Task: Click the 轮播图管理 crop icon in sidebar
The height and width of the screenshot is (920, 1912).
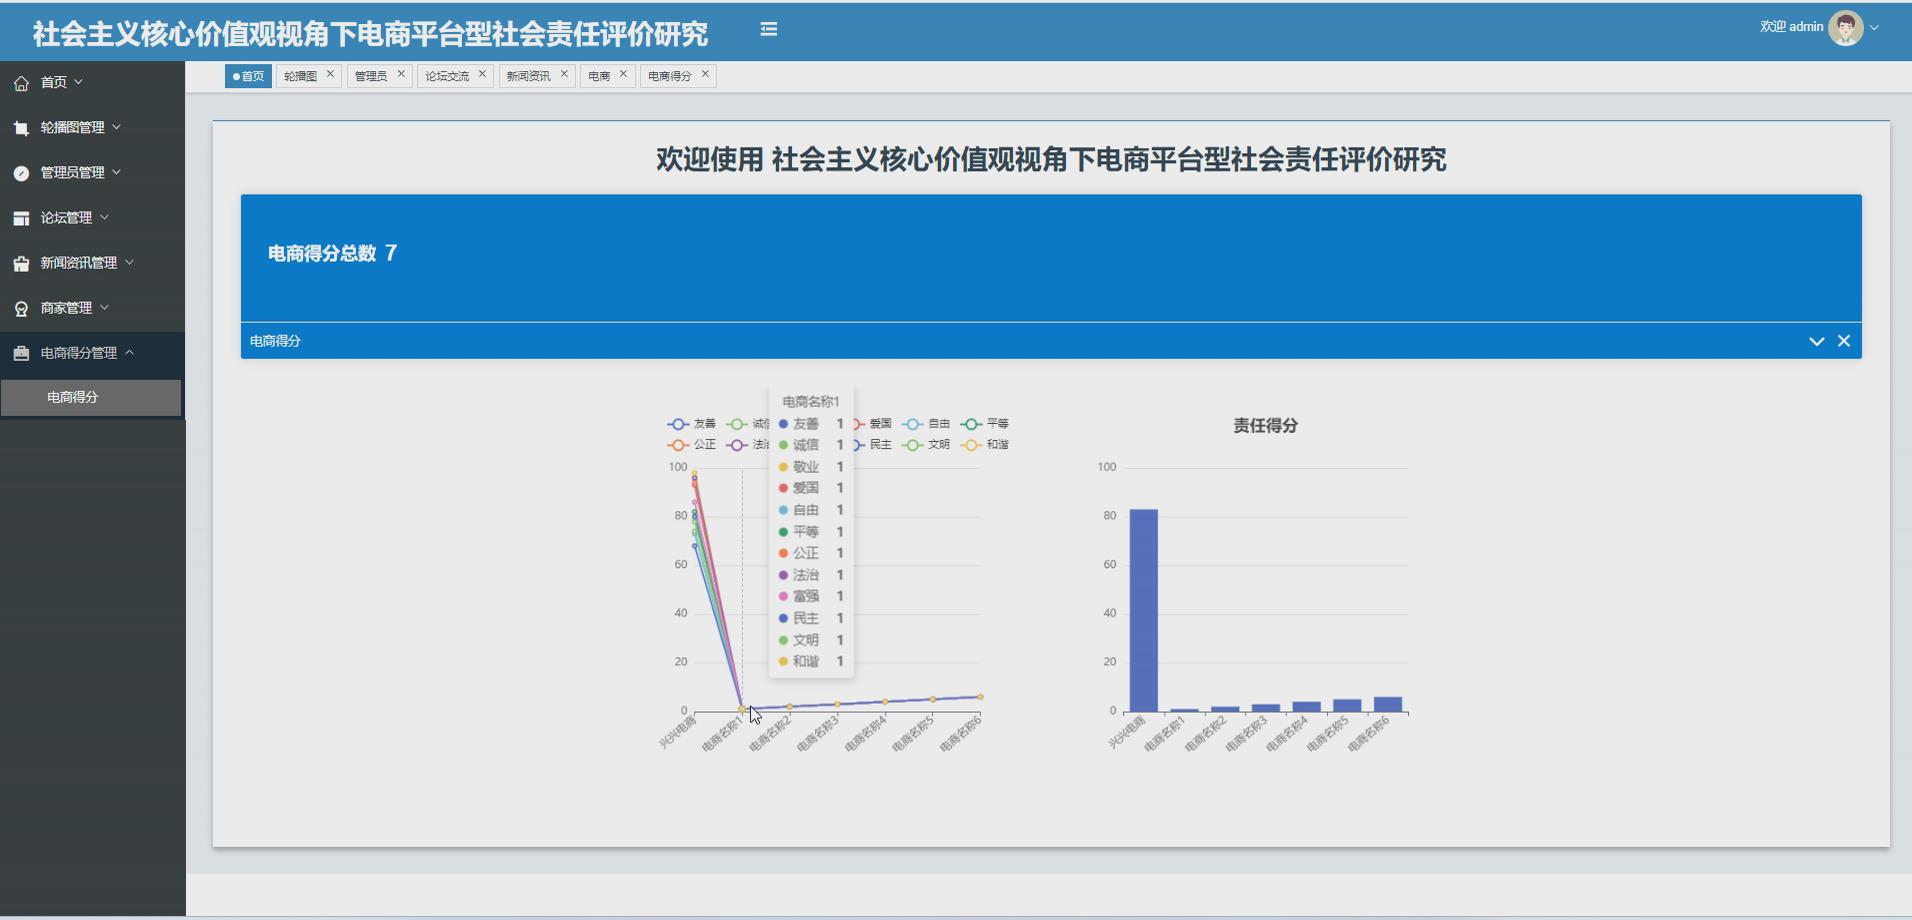Action: (x=20, y=127)
